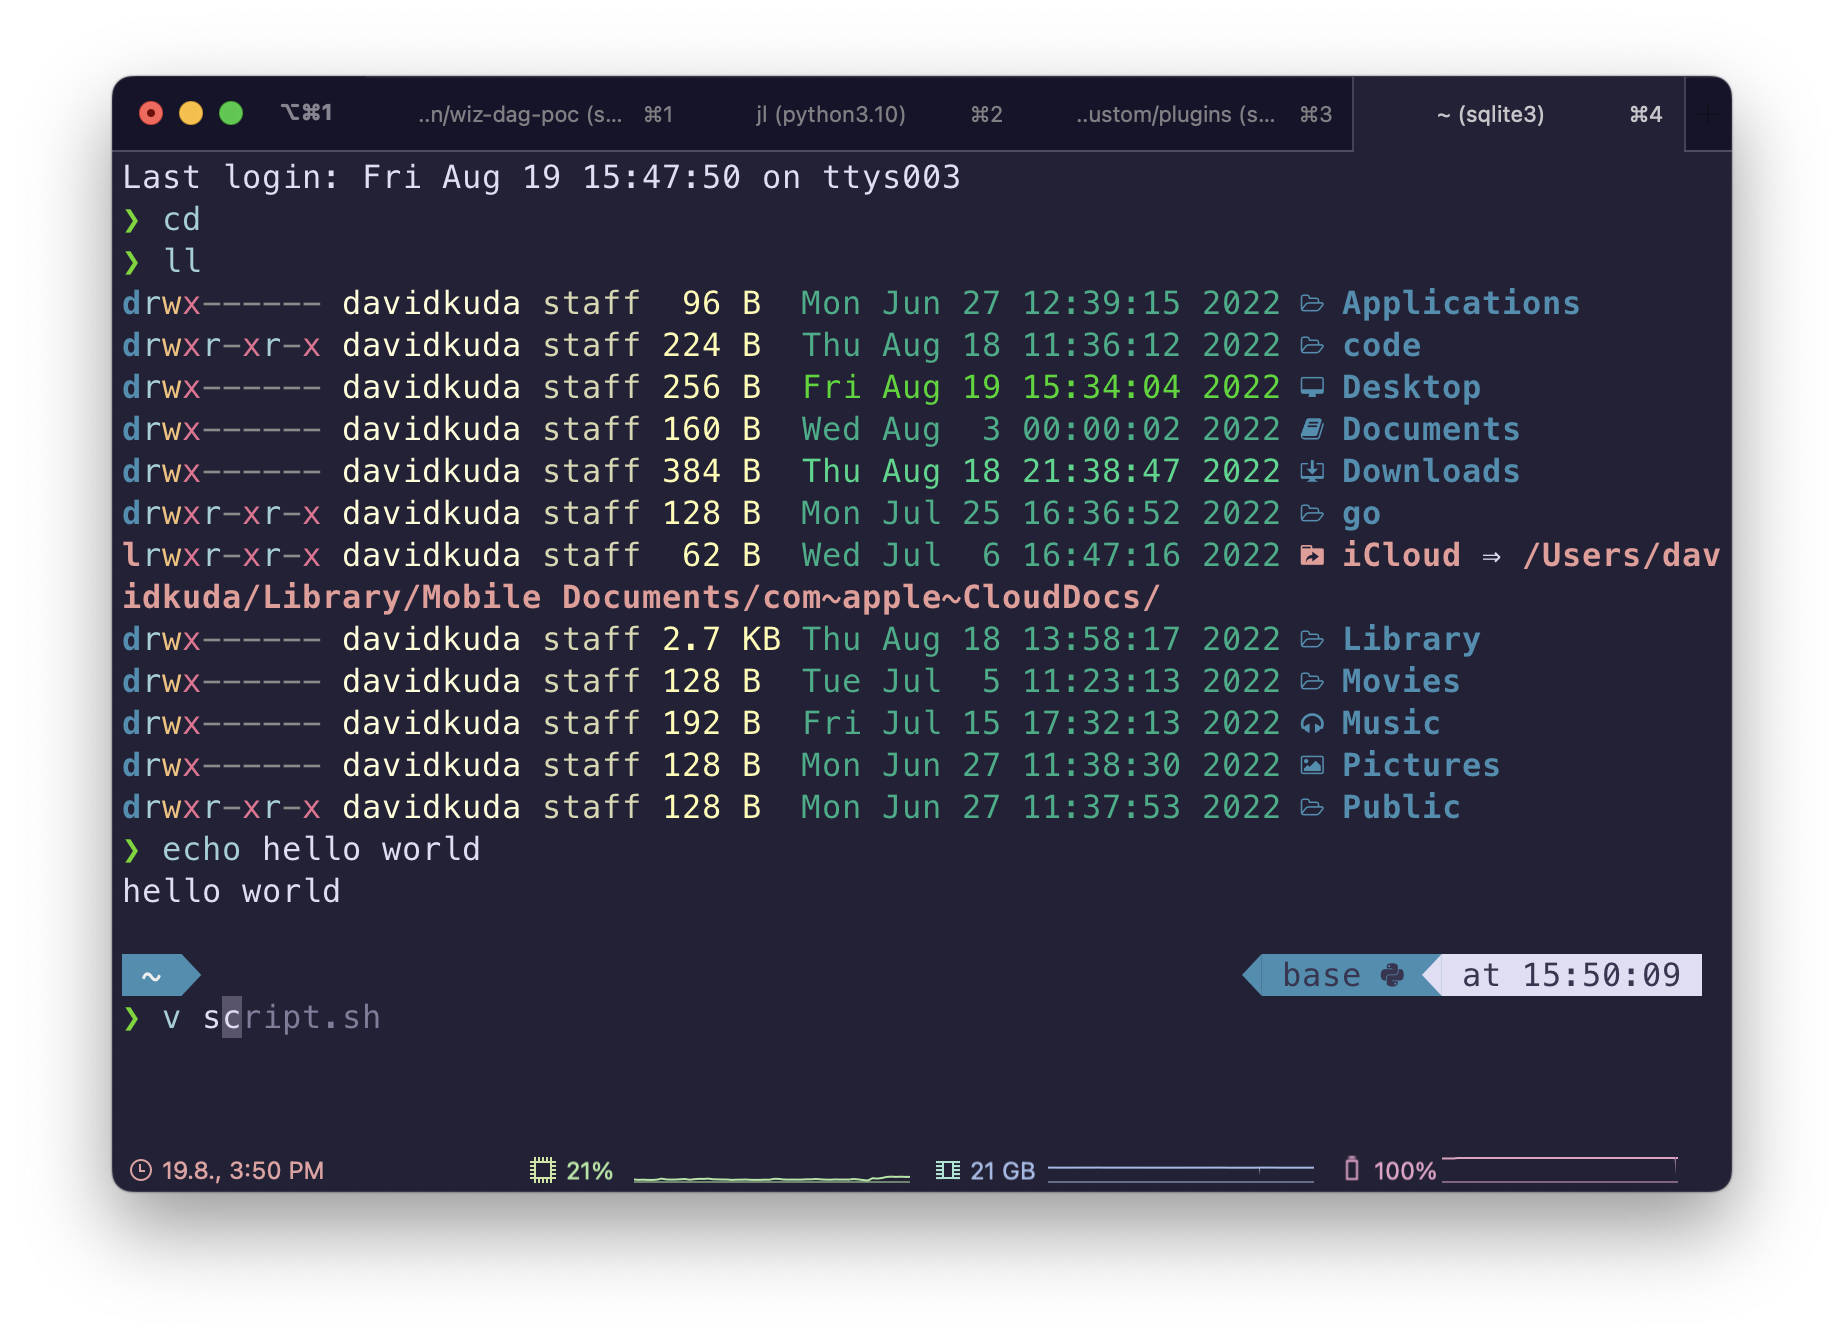
Task: Click the monitor icon beside Desktop
Action: pyautogui.click(x=1312, y=387)
